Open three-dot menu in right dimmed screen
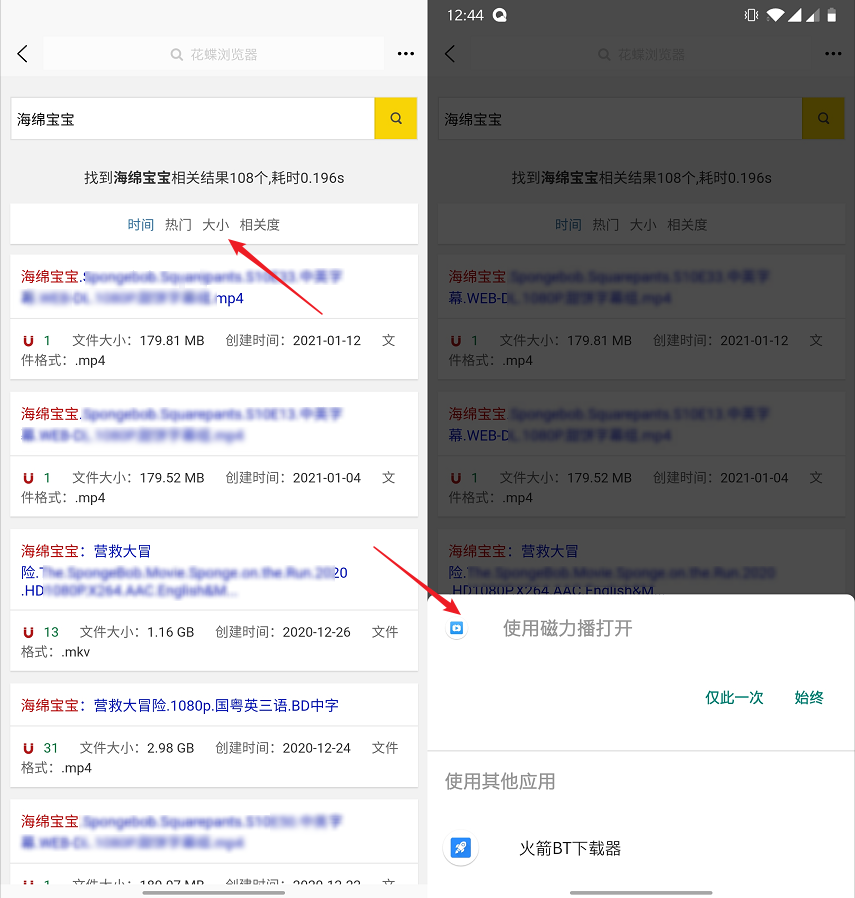Screen dimensions: 855x898 (x=833, y=54)
